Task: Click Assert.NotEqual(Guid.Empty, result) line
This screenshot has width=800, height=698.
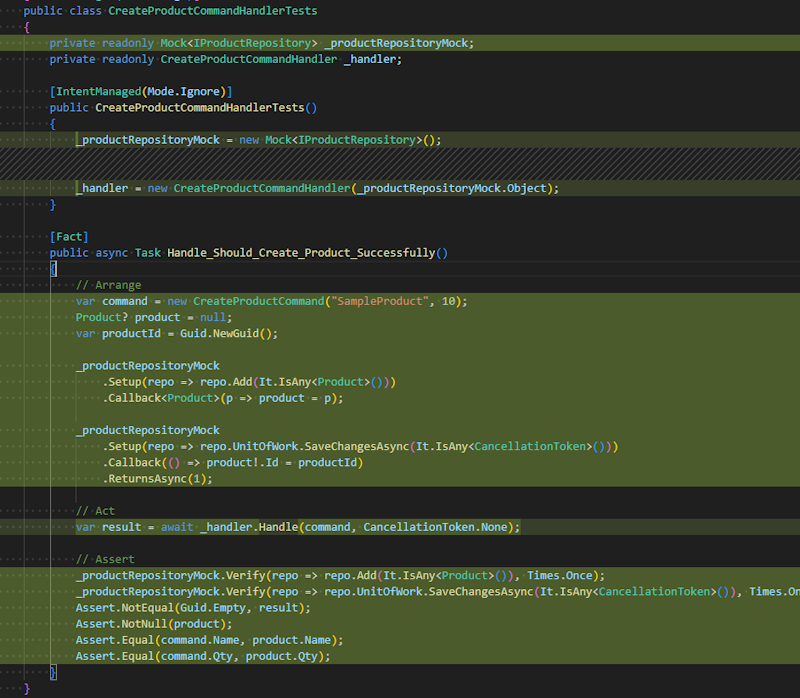Action: [x=193, y=608]
